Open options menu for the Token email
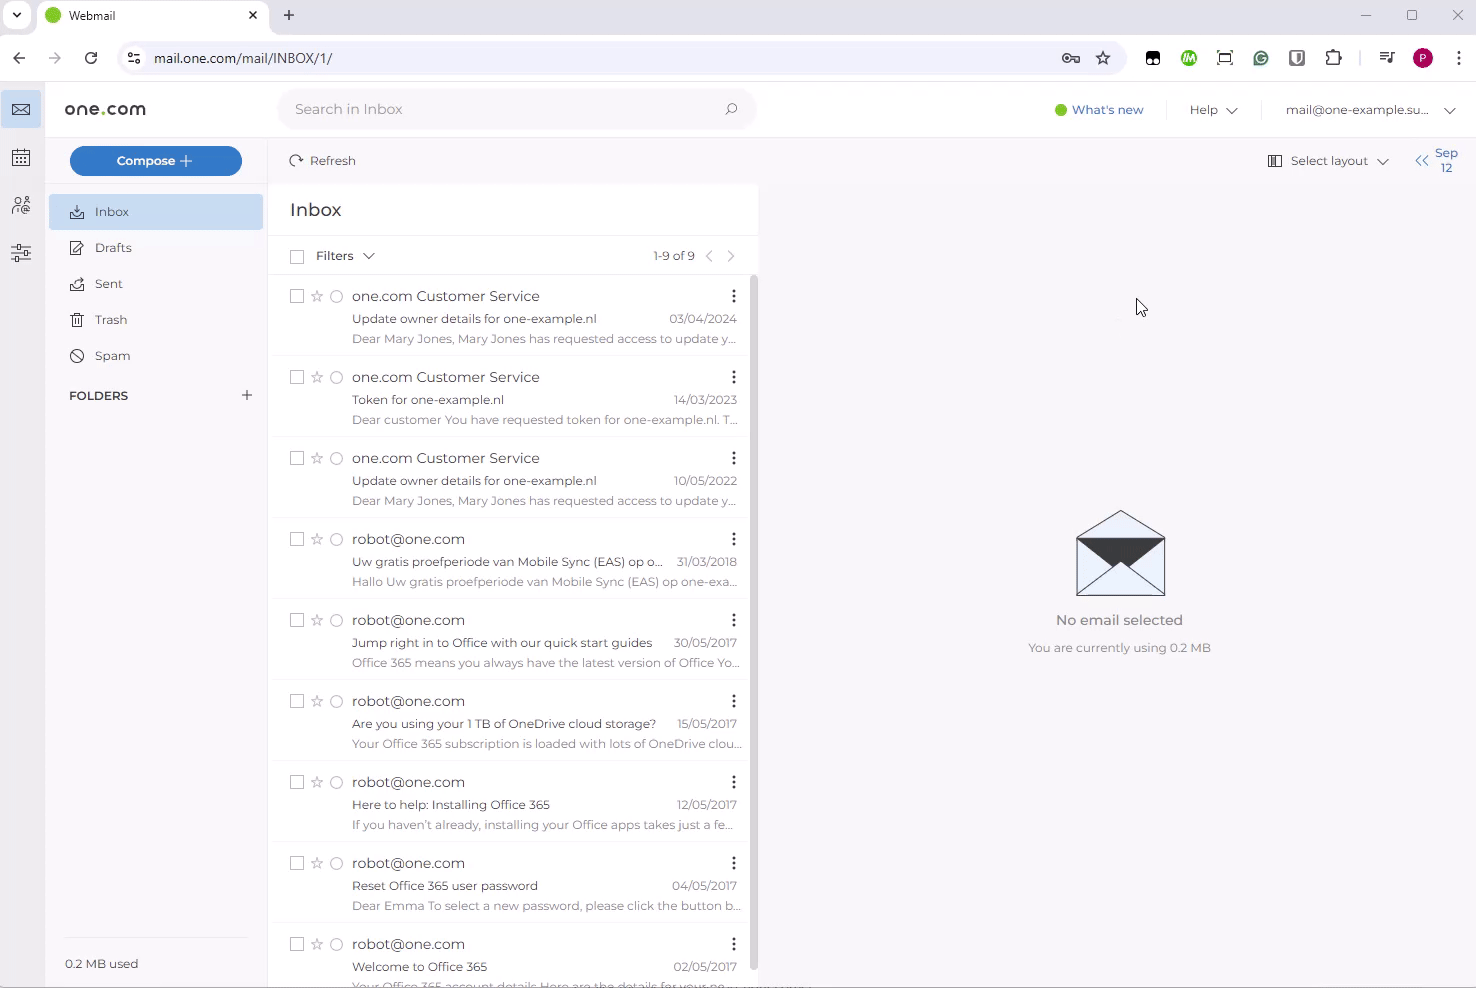Image resolution: width=1476 pixels, height=988 pixels. click(733, 377)
